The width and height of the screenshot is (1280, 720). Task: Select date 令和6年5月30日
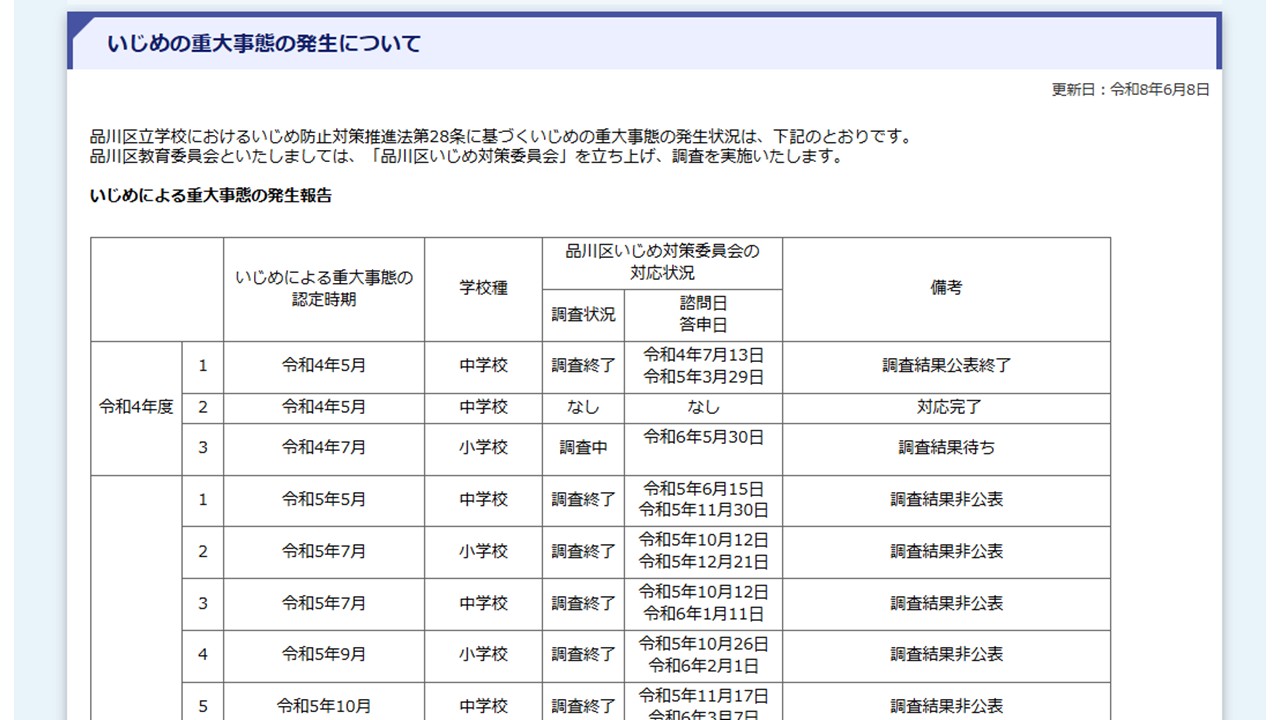coord(703,437)
